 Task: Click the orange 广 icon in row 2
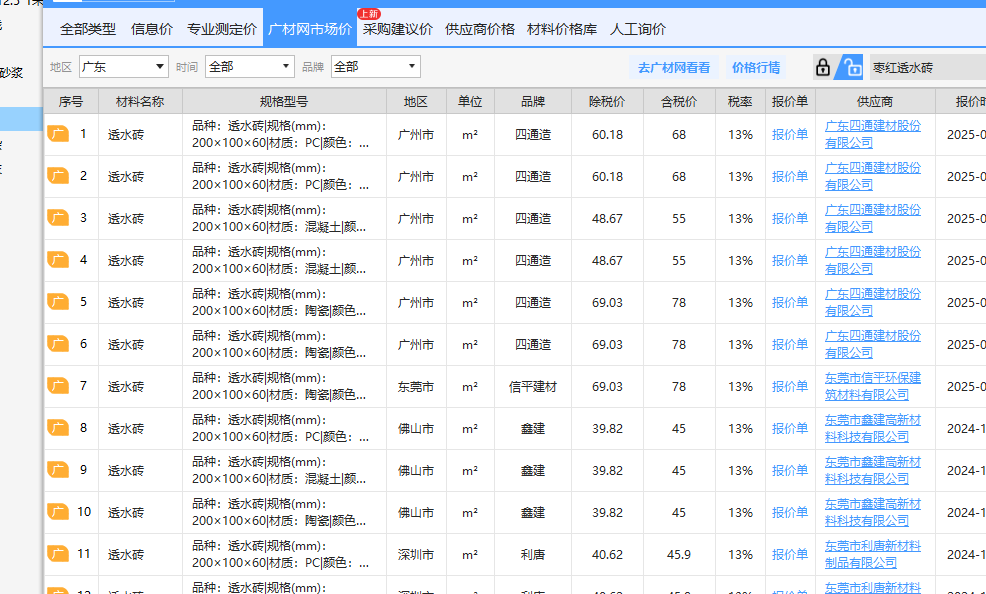pos(58,176)
